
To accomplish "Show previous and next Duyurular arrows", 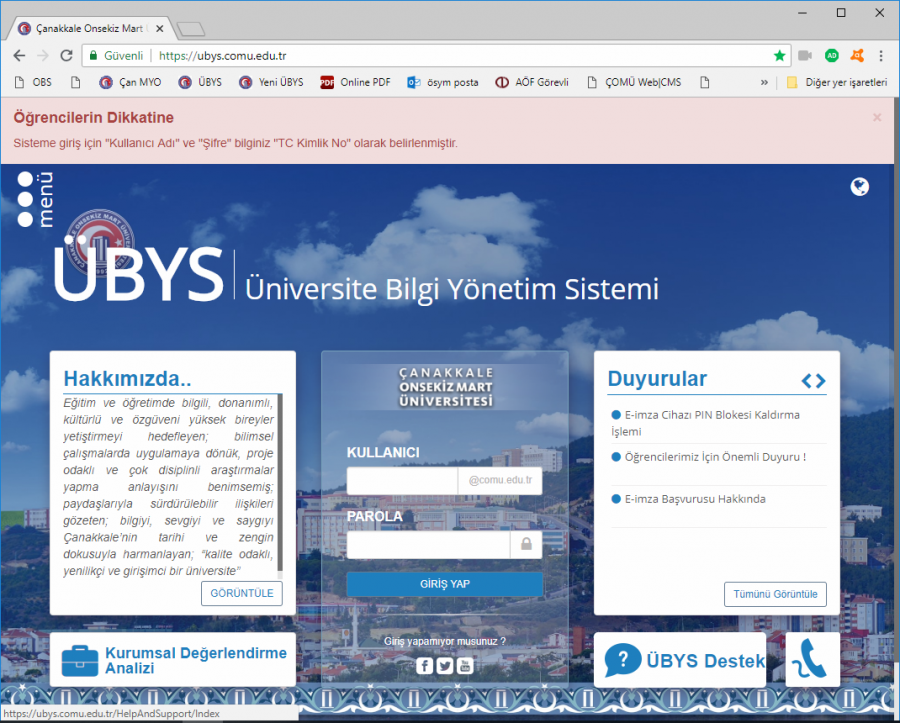I will pyautogui.click(x=814, y=380).
